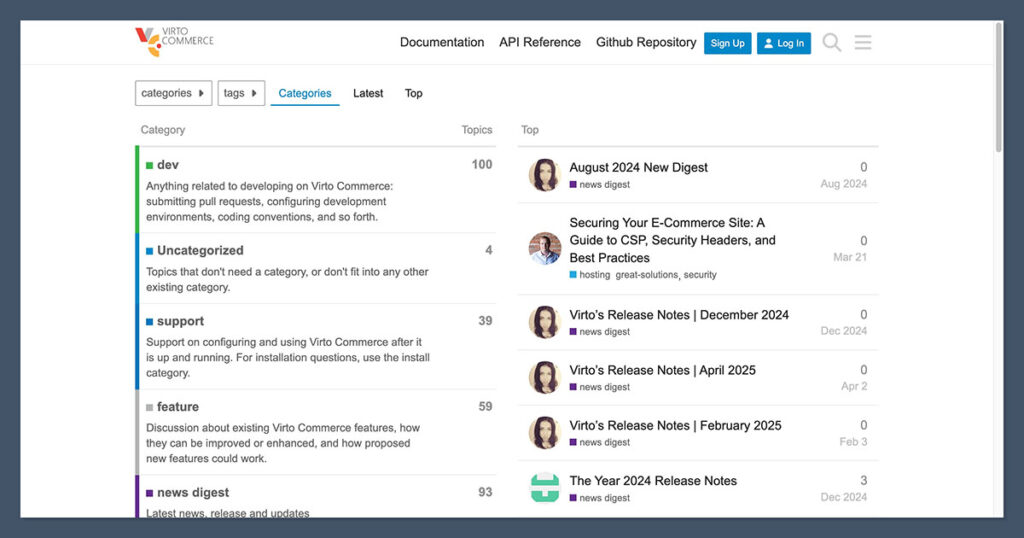The width and height of the screenshot is (1024, 538).
Task: Click the Log In button
Action: (x=784, y=43)
